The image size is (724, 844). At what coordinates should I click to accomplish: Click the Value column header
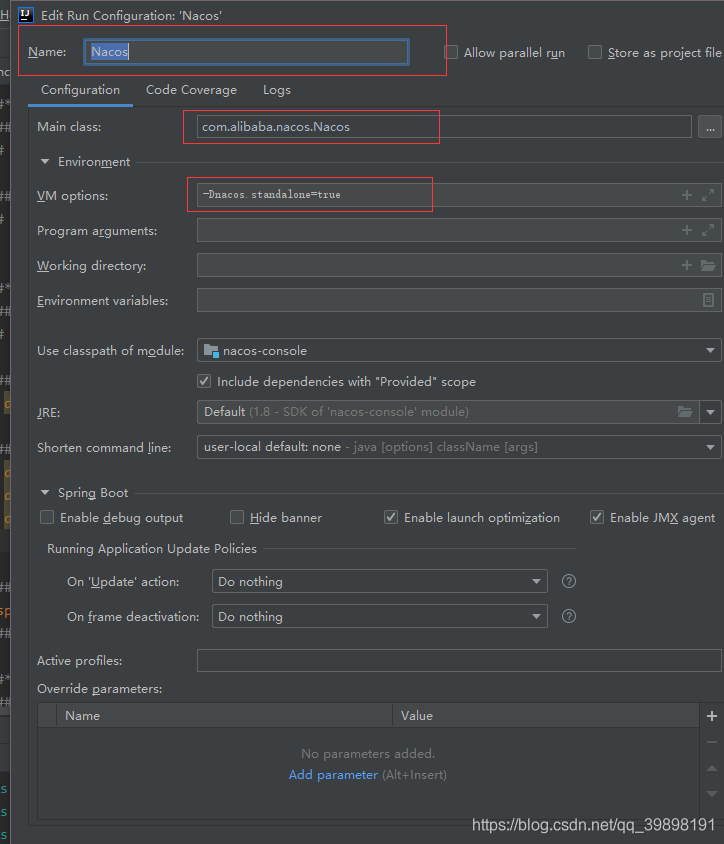[x=546, y=716]
